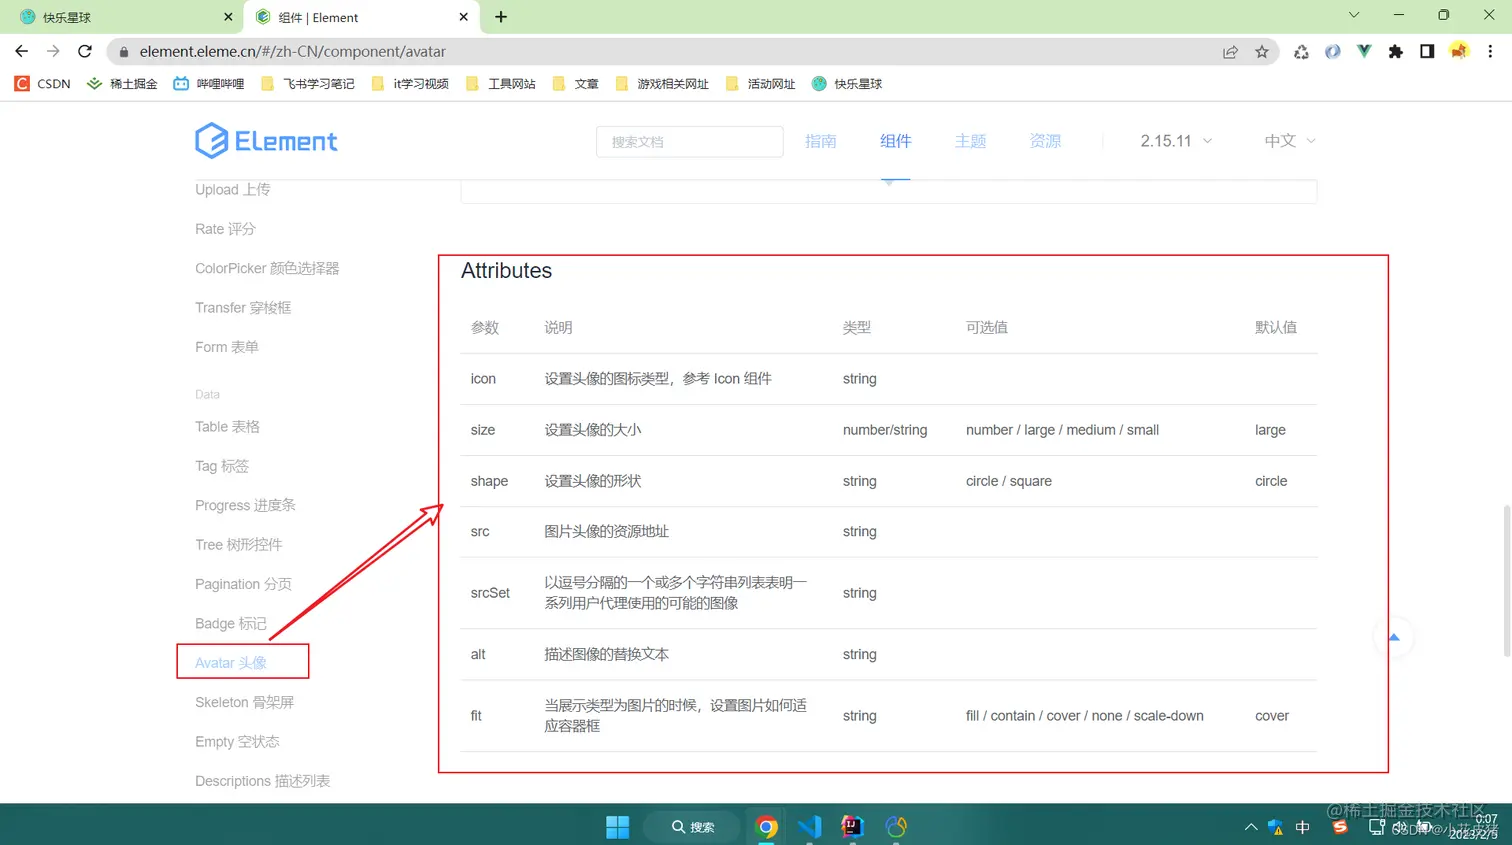Open the Chrome profile avatar

point(1459,52)
